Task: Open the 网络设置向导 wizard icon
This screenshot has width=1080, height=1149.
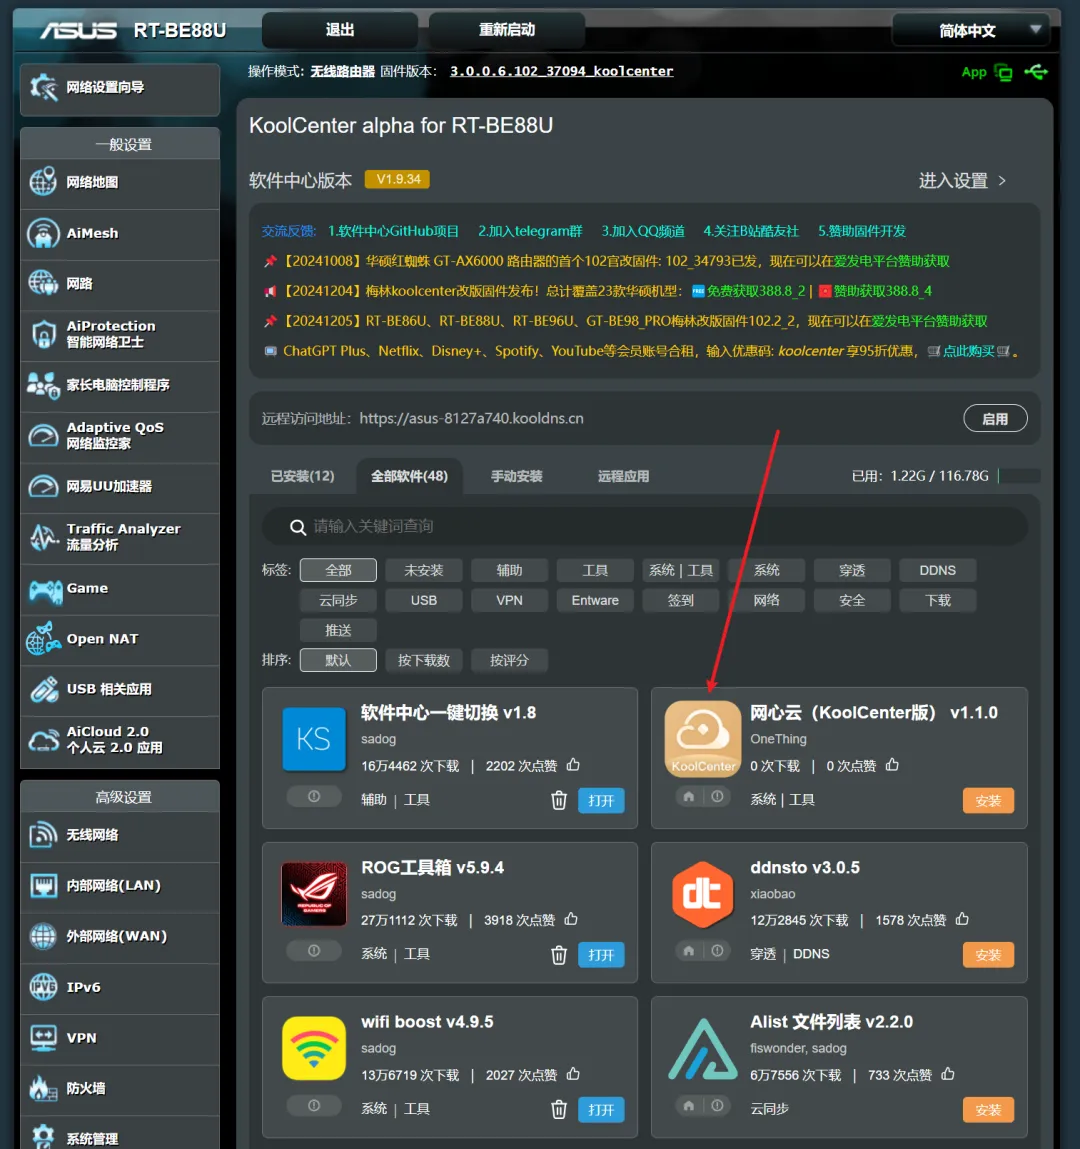Action: (43, 88)
